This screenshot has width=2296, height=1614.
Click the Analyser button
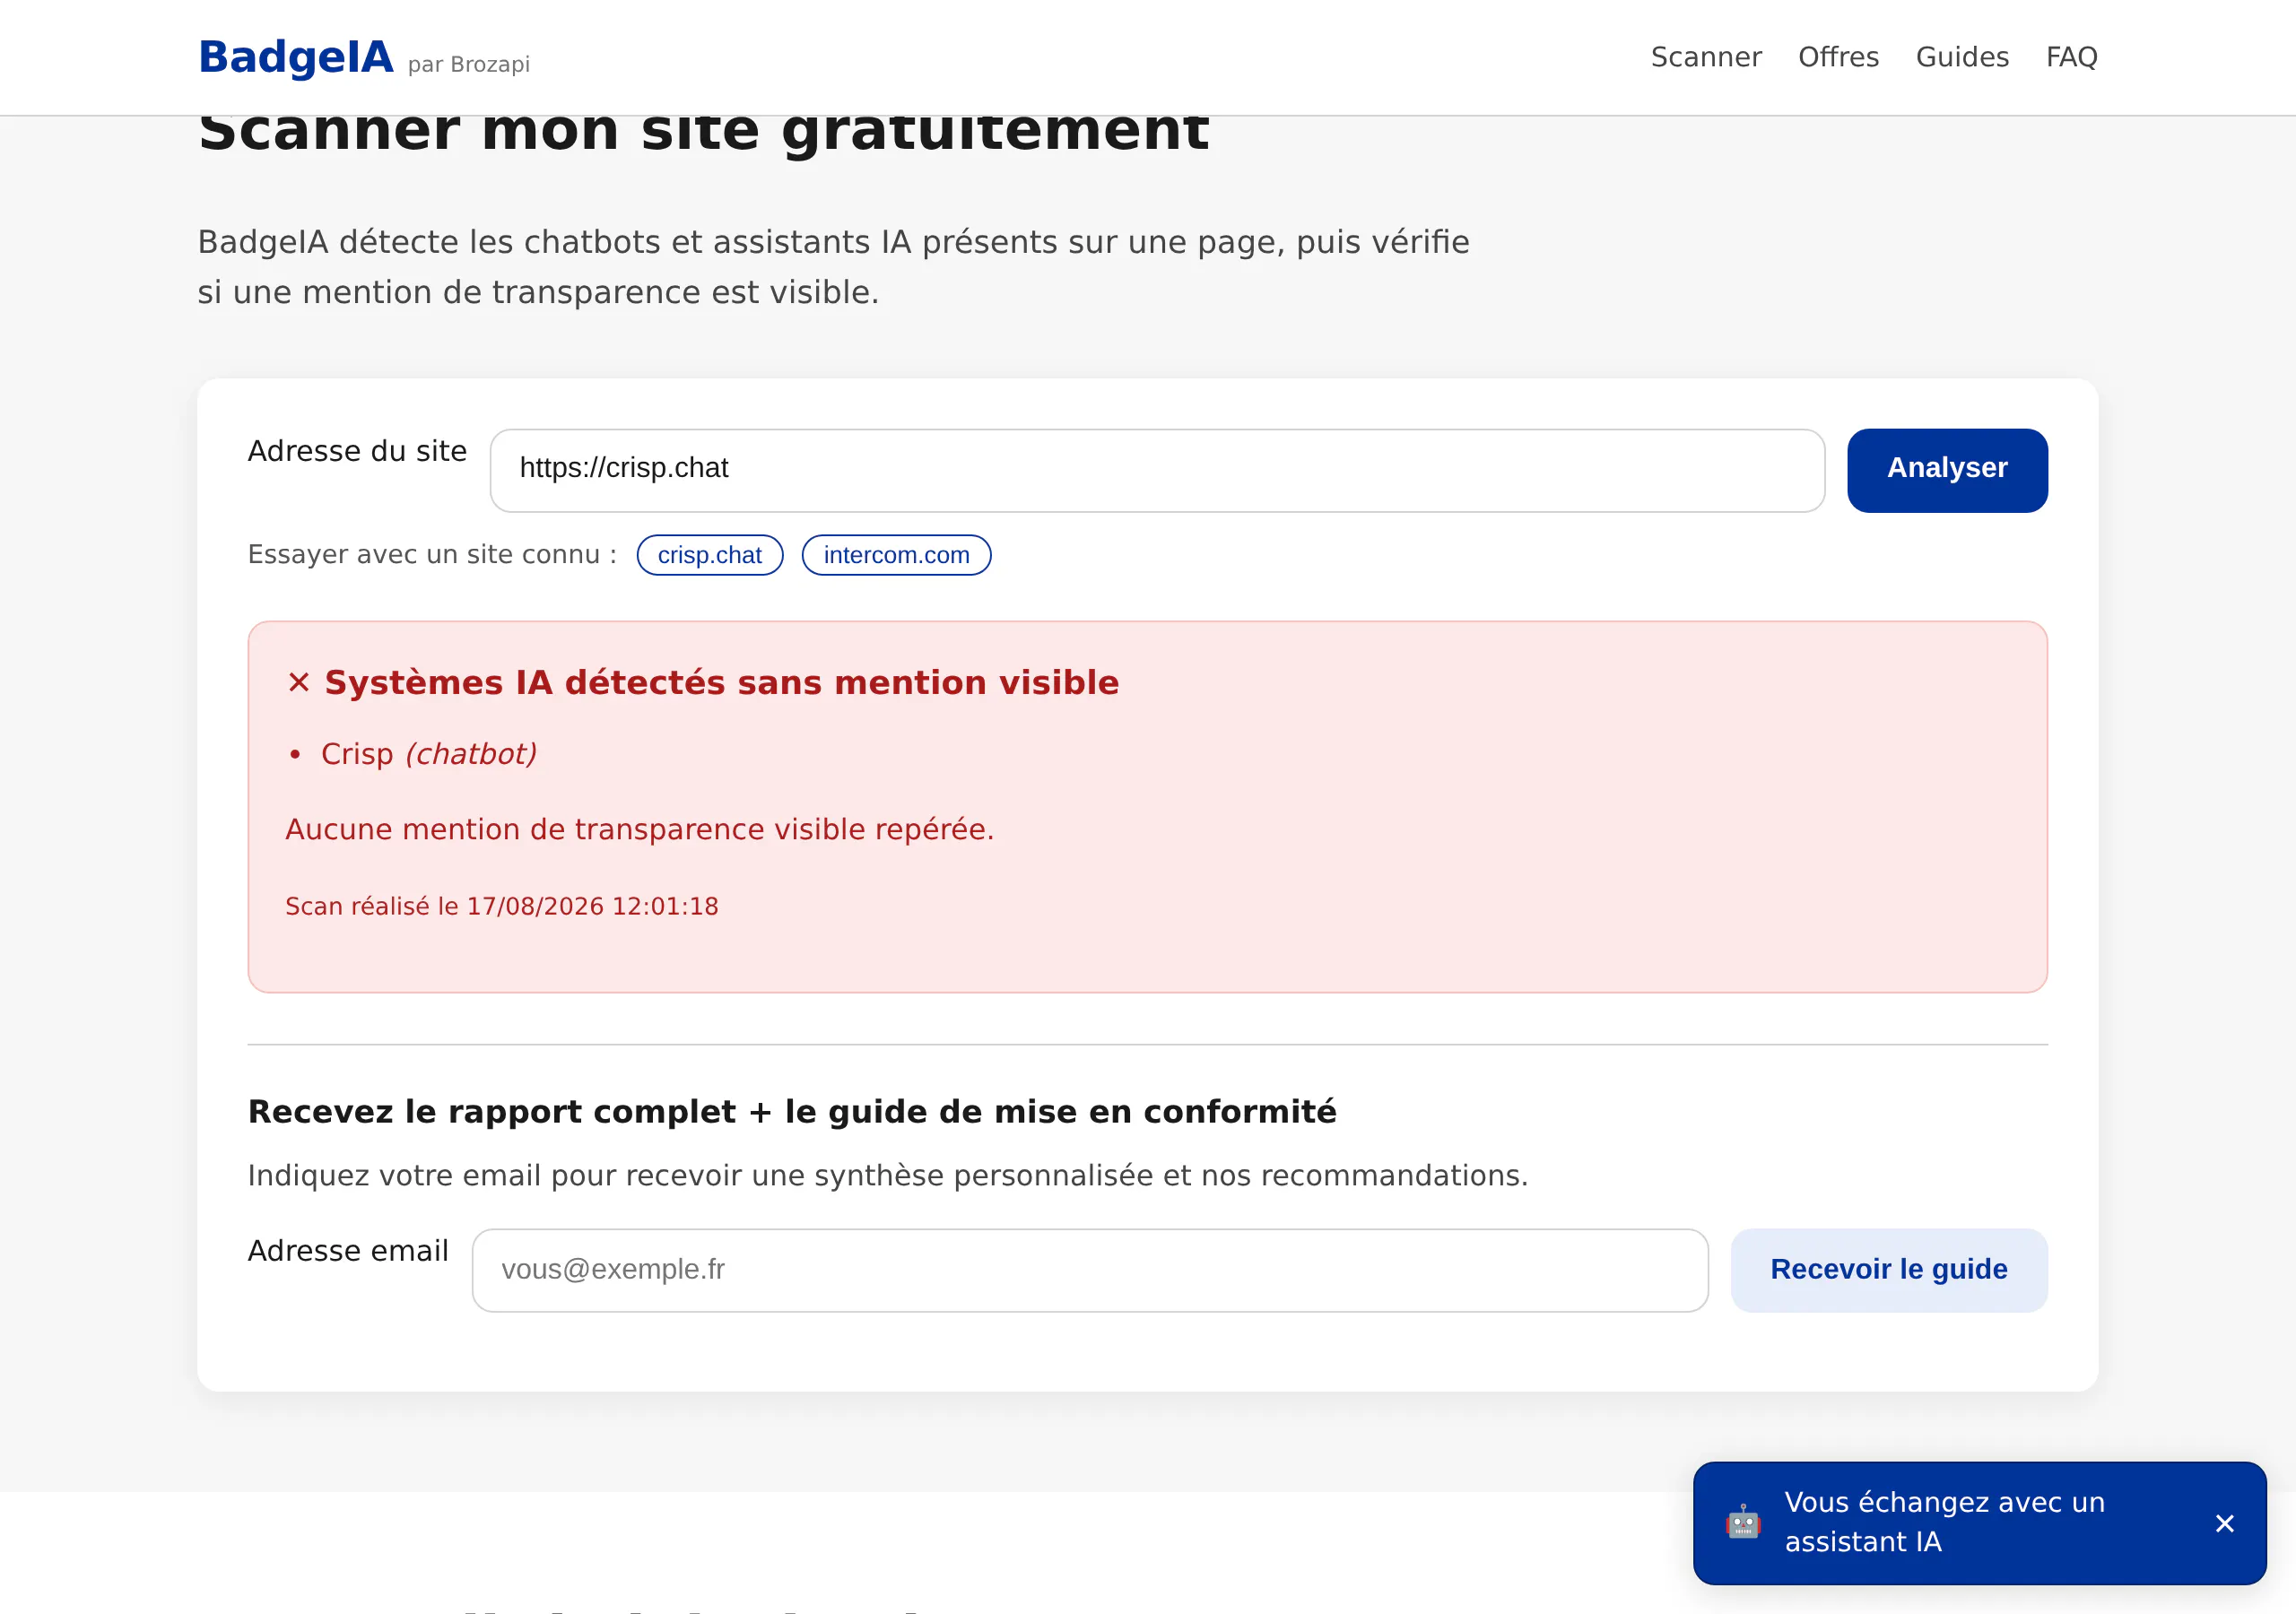tap(1947, 470)
